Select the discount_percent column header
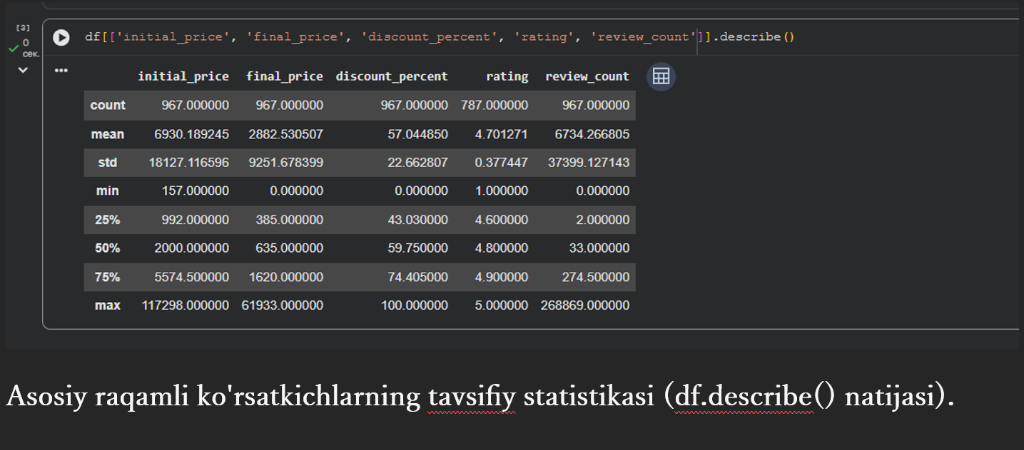Viewport: 1024px width, 450px height. point(391,76)
